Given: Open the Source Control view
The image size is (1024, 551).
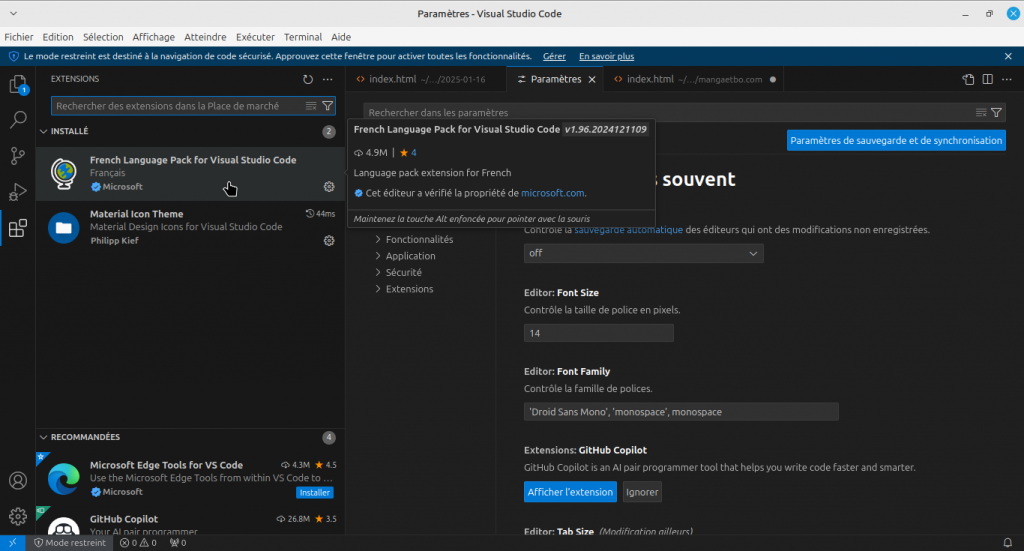Looking at the screenshot, I should point(18,156).
